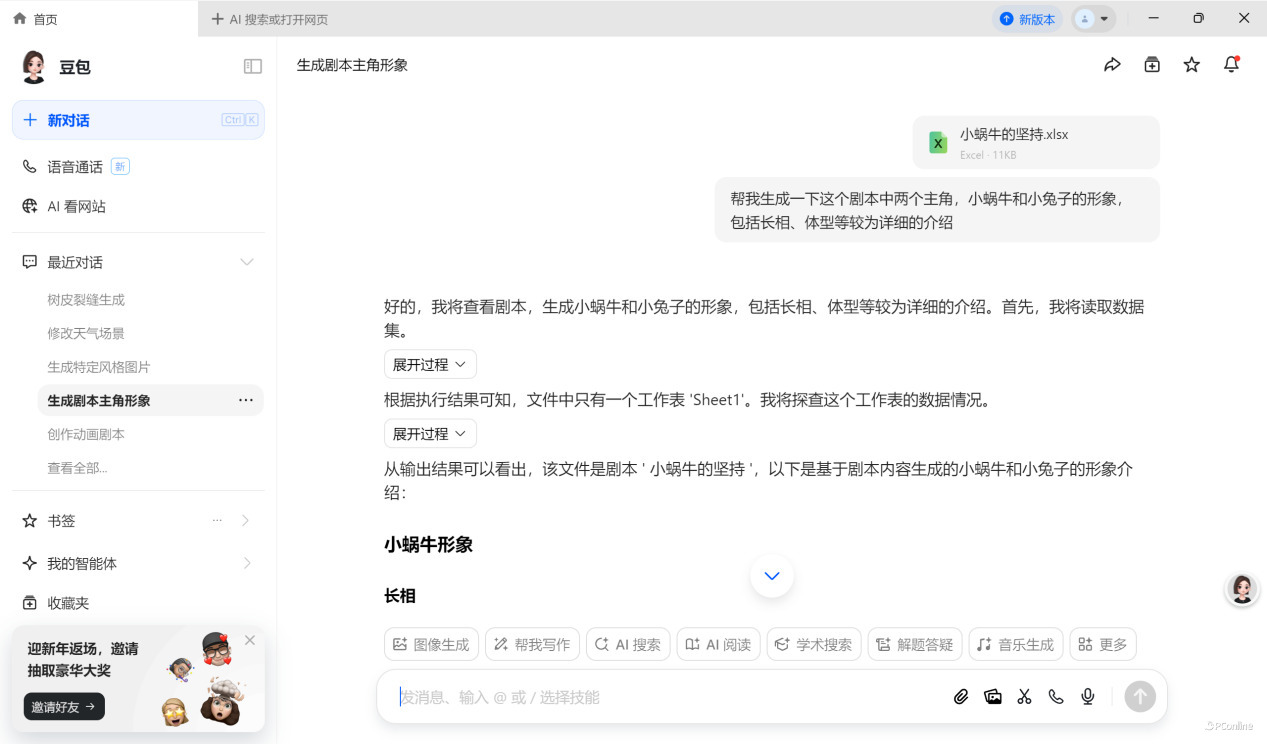Click the 新对话 button
The image size is (1267, 744).
coord(138,120)
